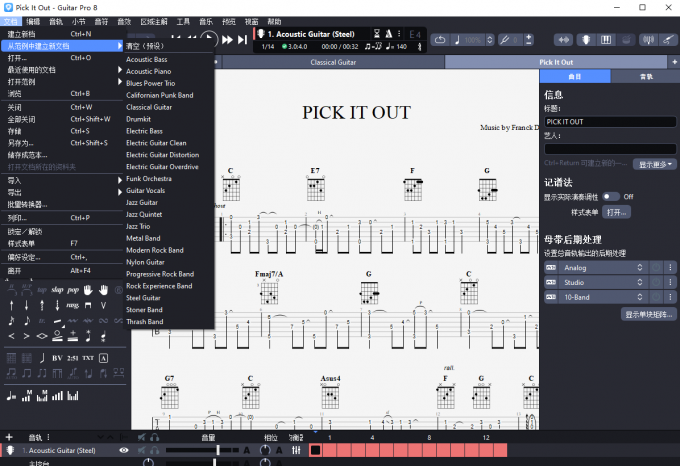Click the PICK IT OUT title input field
Image resolution: width=680 pixels, height=466 pixels.
point(609,122)
